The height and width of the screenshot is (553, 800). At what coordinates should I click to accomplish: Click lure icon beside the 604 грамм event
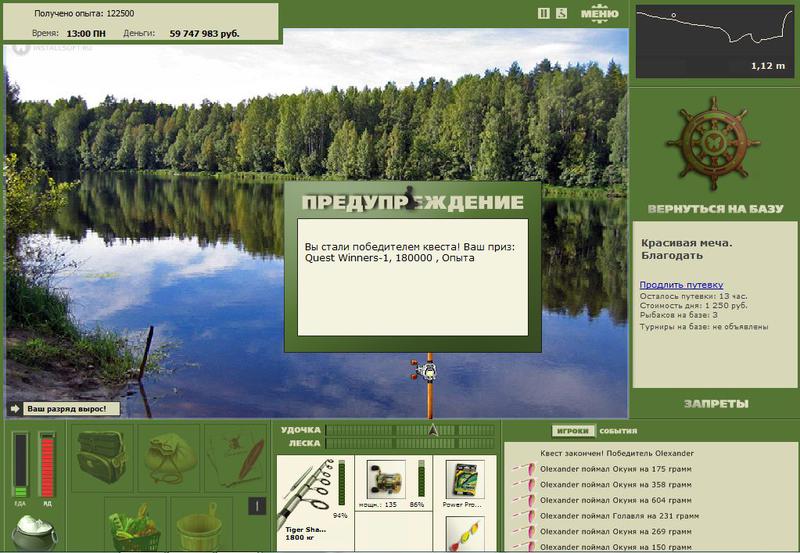click(x=524, y=499)
